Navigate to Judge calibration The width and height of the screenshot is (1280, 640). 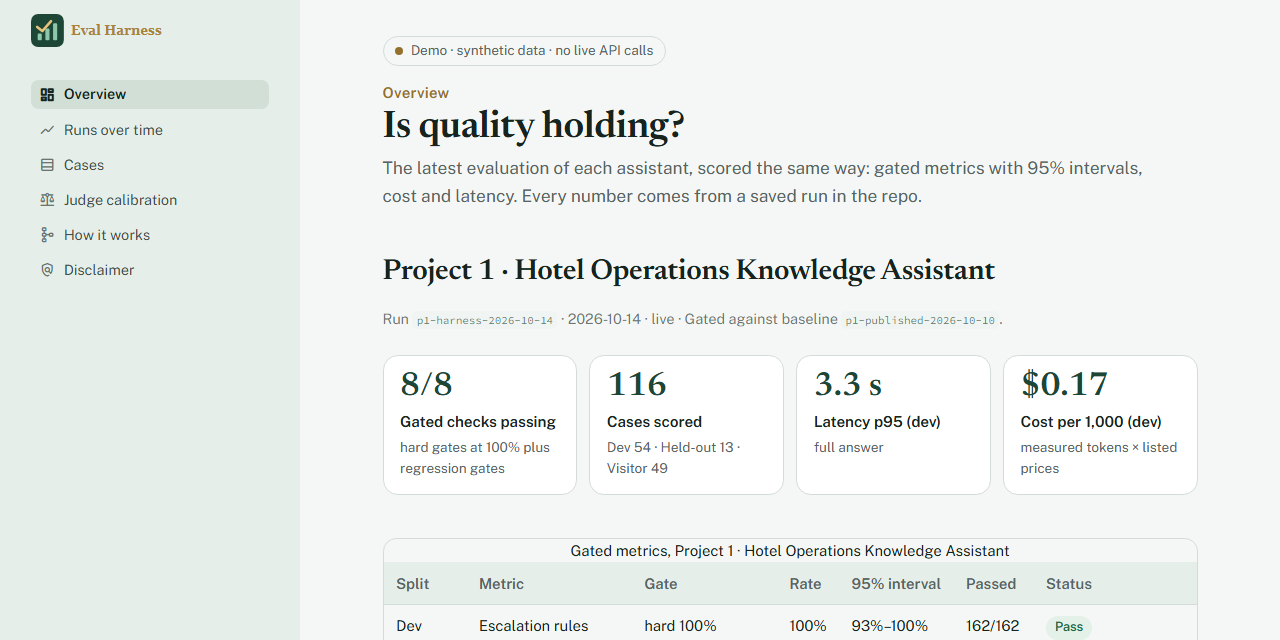pyautogui.click(x=150, y=200)
